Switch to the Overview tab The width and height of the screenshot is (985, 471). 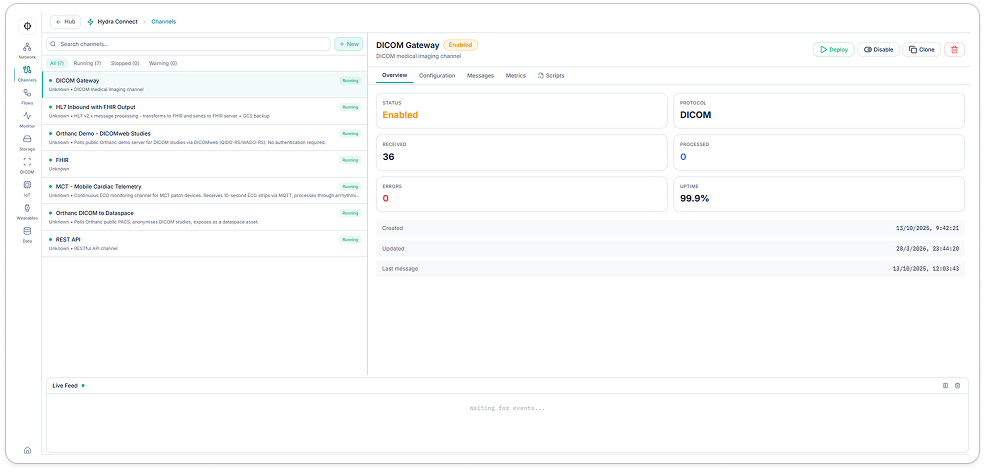[395, 75]
